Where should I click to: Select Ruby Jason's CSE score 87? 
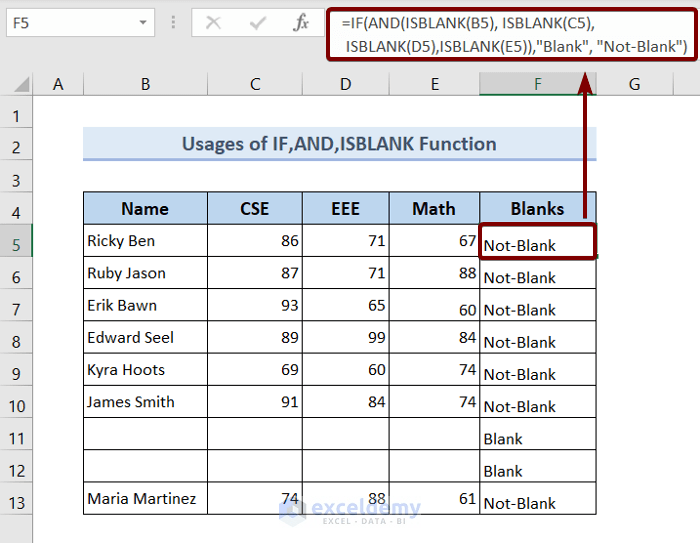[255, 273]
